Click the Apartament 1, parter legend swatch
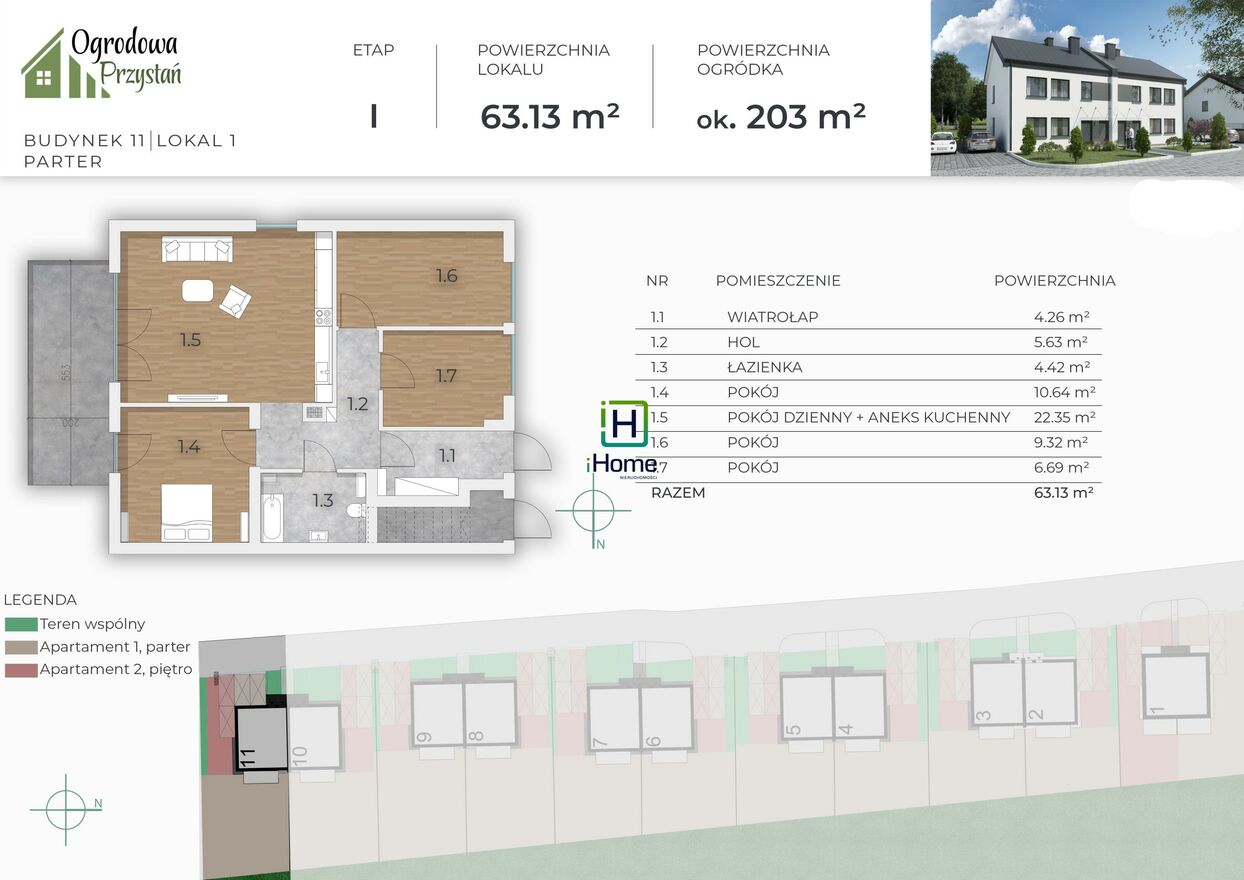The image size is (1244, 880). pos(21,647)
